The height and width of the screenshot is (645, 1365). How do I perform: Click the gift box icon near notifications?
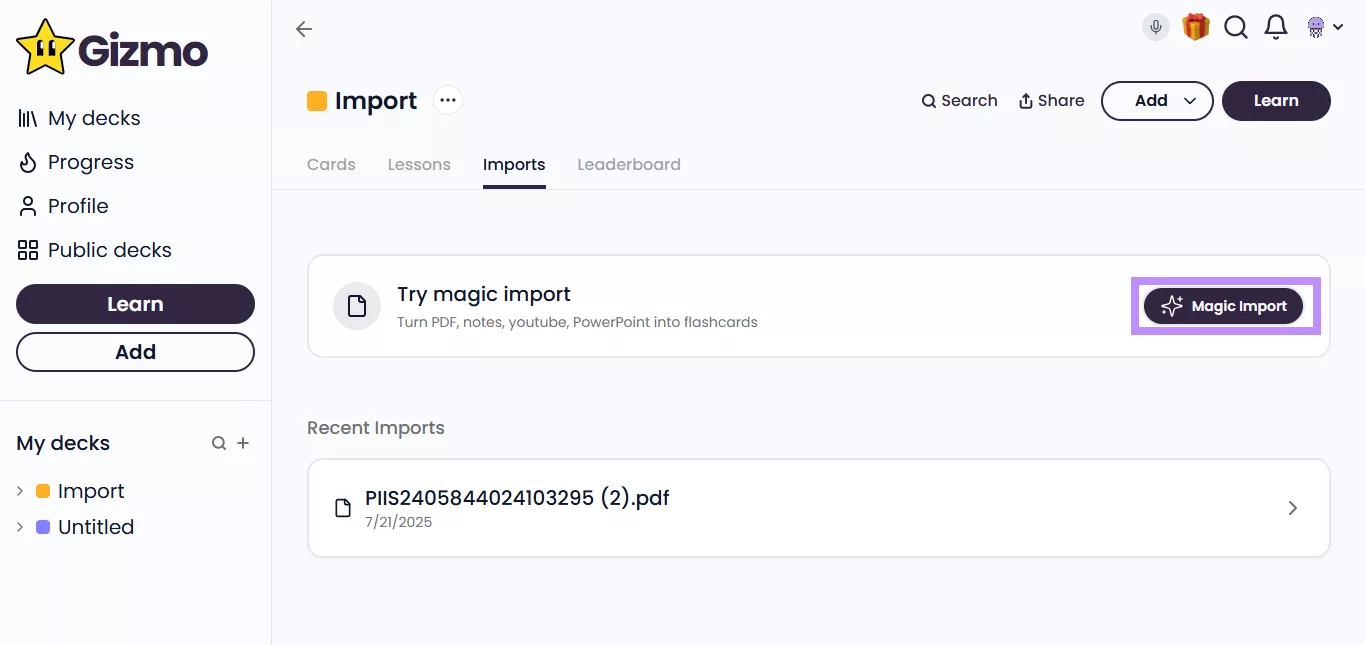point(1195,27)
